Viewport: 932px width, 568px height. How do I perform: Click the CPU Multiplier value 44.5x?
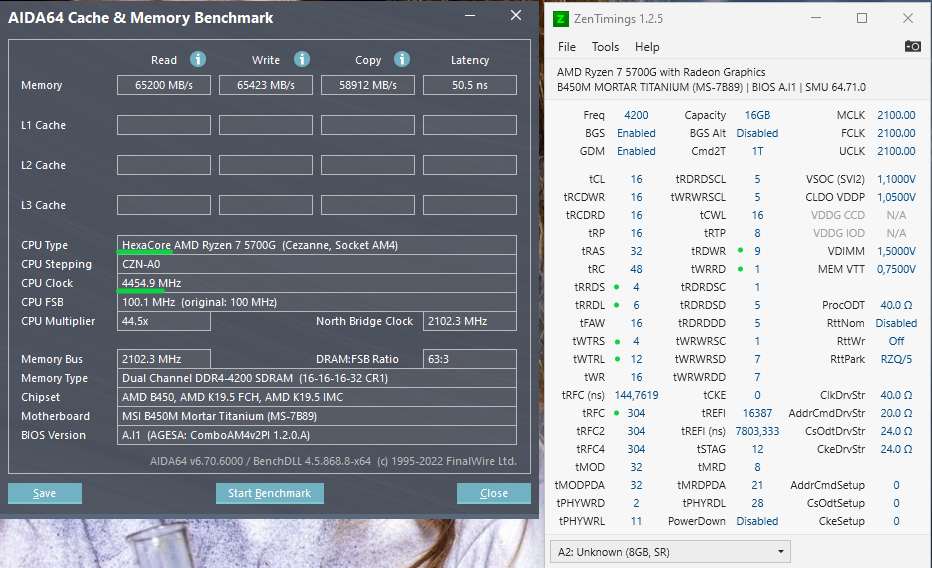click(163, 321)
